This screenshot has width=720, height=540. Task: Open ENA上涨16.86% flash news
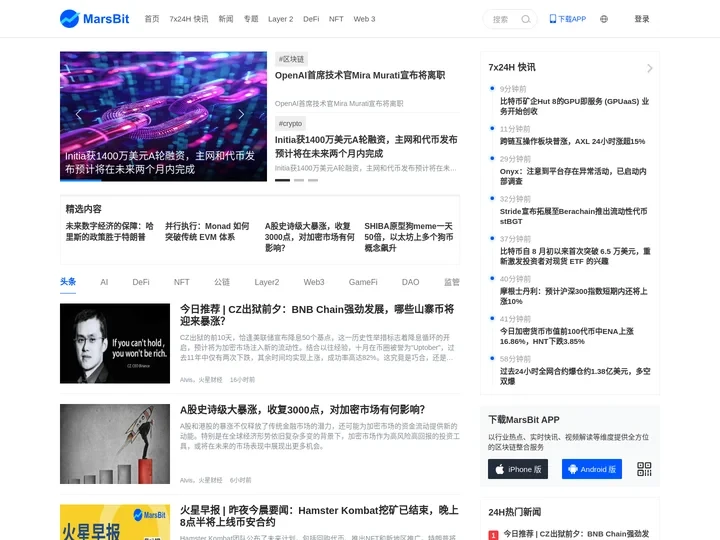[x=567, y=336]
